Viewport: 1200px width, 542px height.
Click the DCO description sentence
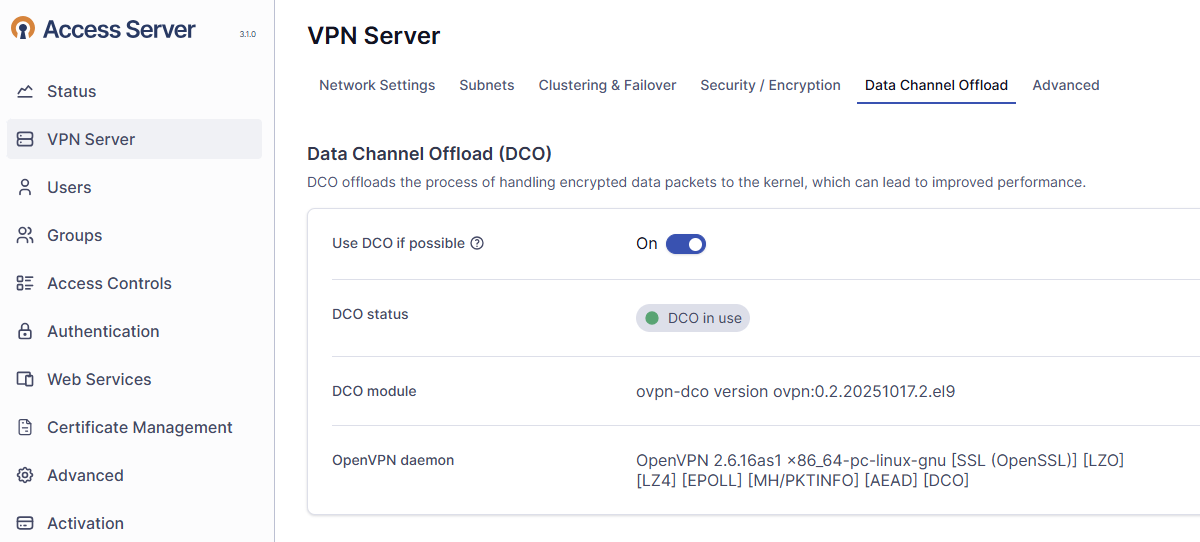(x=696, y=182)
